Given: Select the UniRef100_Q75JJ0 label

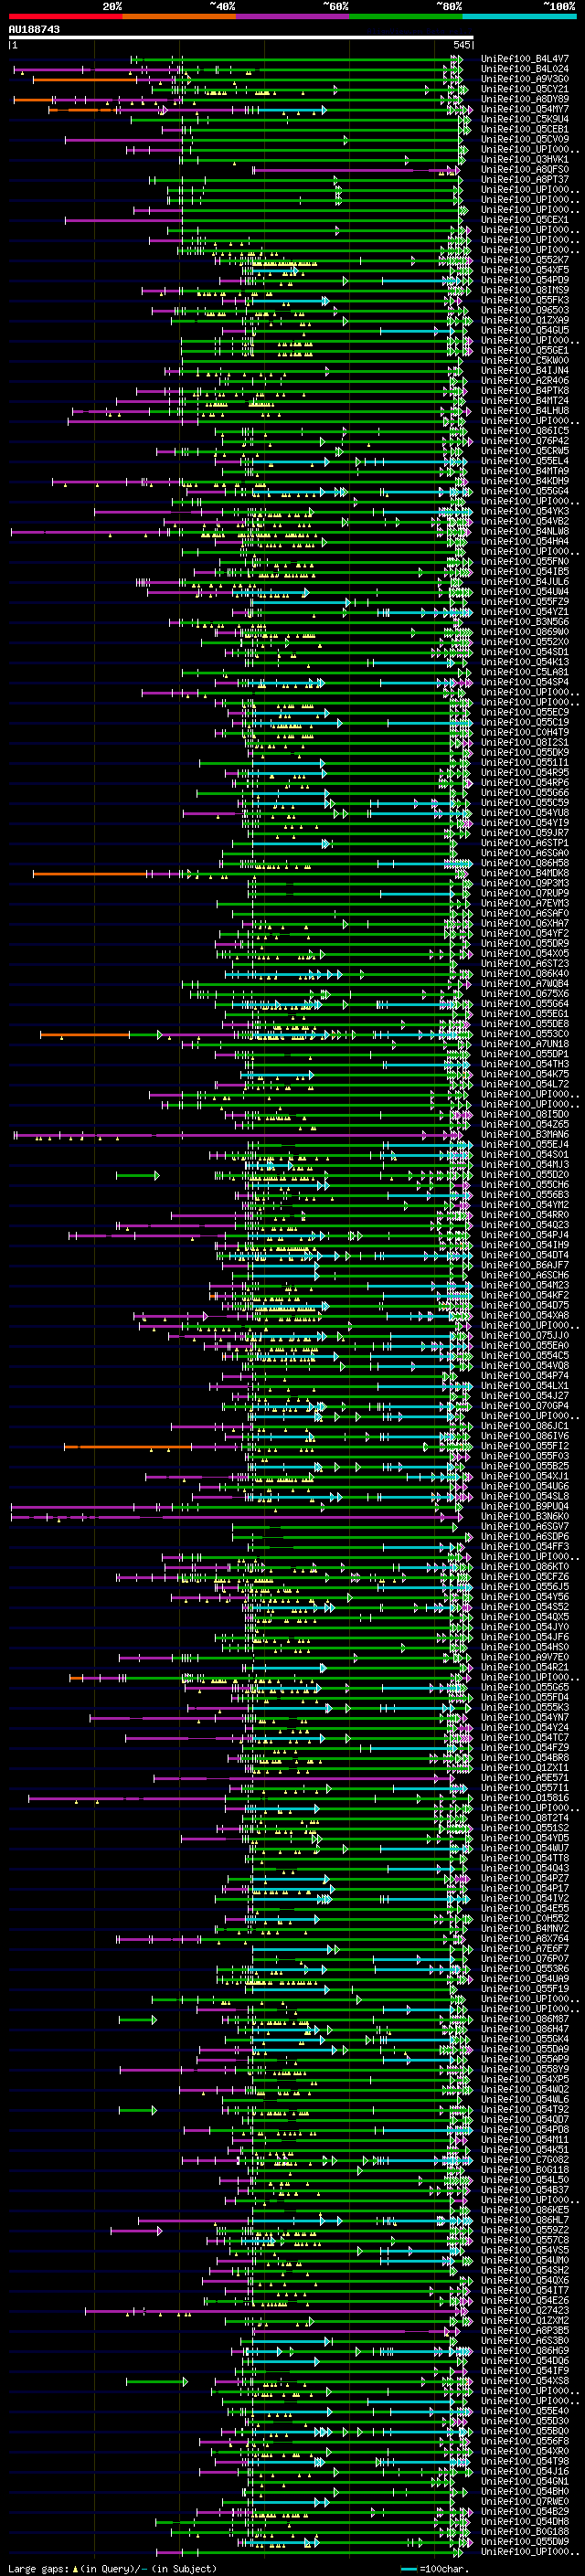Looking at the screenshot, I should (x=525, y=1335).
